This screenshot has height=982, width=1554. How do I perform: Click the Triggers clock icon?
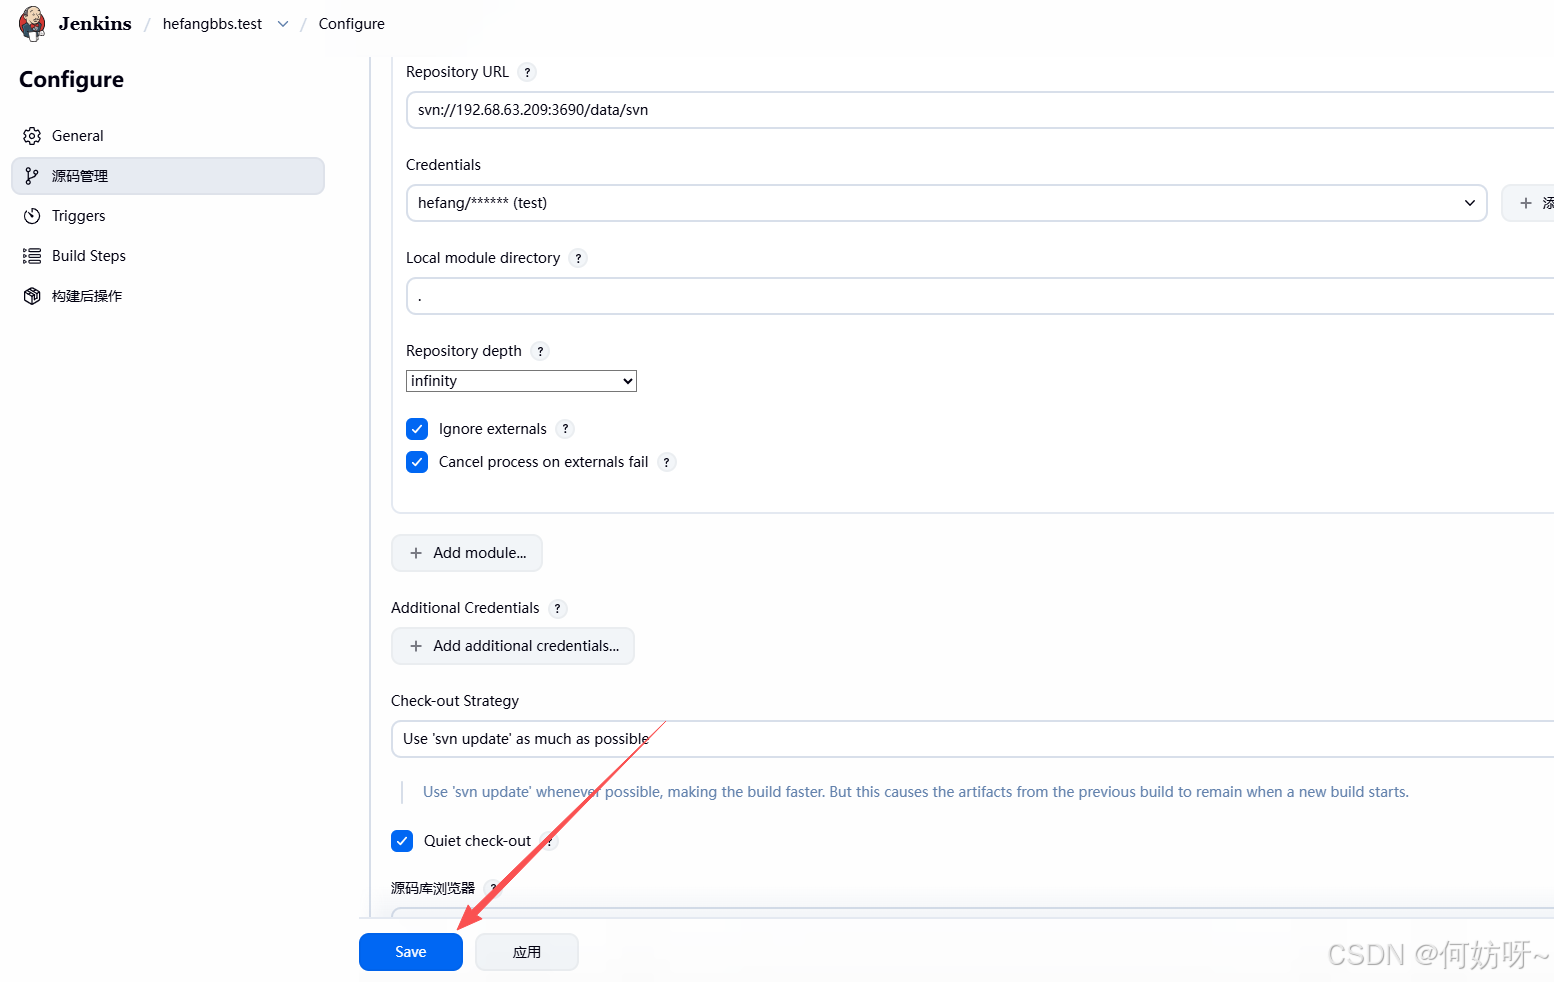[x=32, y=216]
